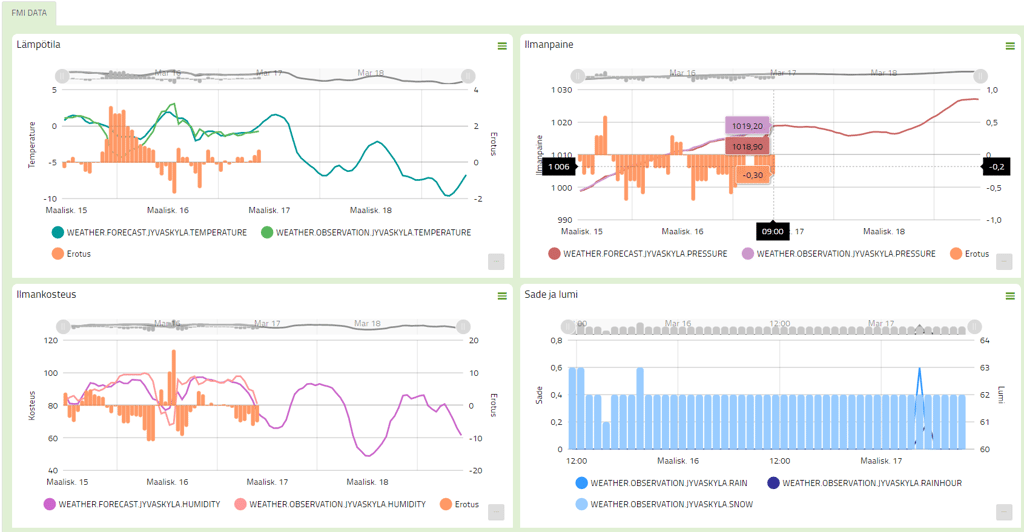Click Maalisk. 16 label on Sade ja lumi axis
This screenshot has height=532, width=1024.
pos(677,461)
